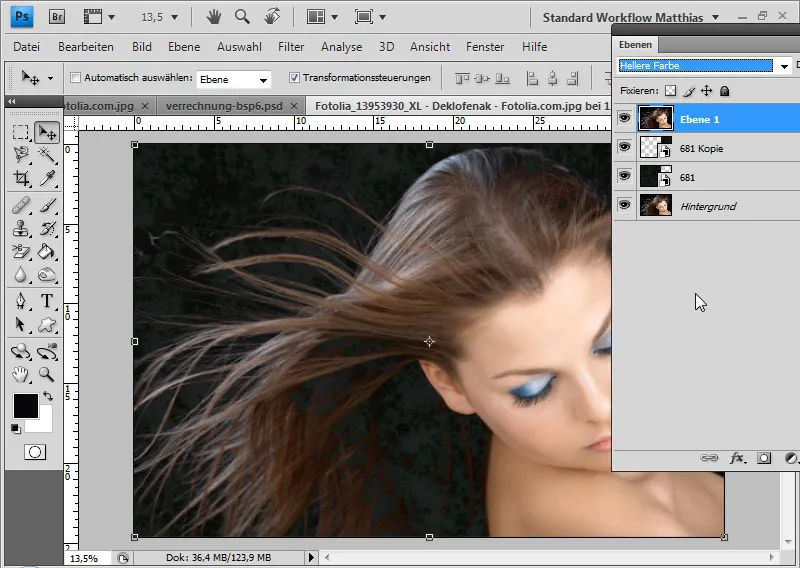Open the workspace switcher 'Standard Workflow Matthias'
The image size is (800, 568).
coord(631,17)
